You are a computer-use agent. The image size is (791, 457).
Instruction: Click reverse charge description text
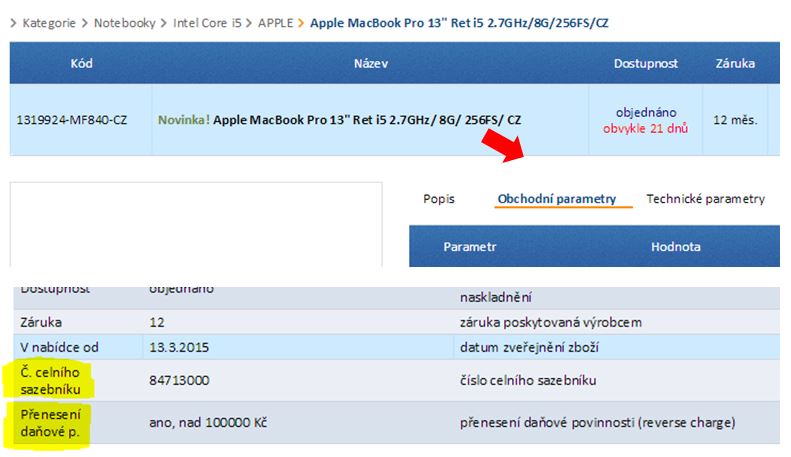click(x=597, y=423)
